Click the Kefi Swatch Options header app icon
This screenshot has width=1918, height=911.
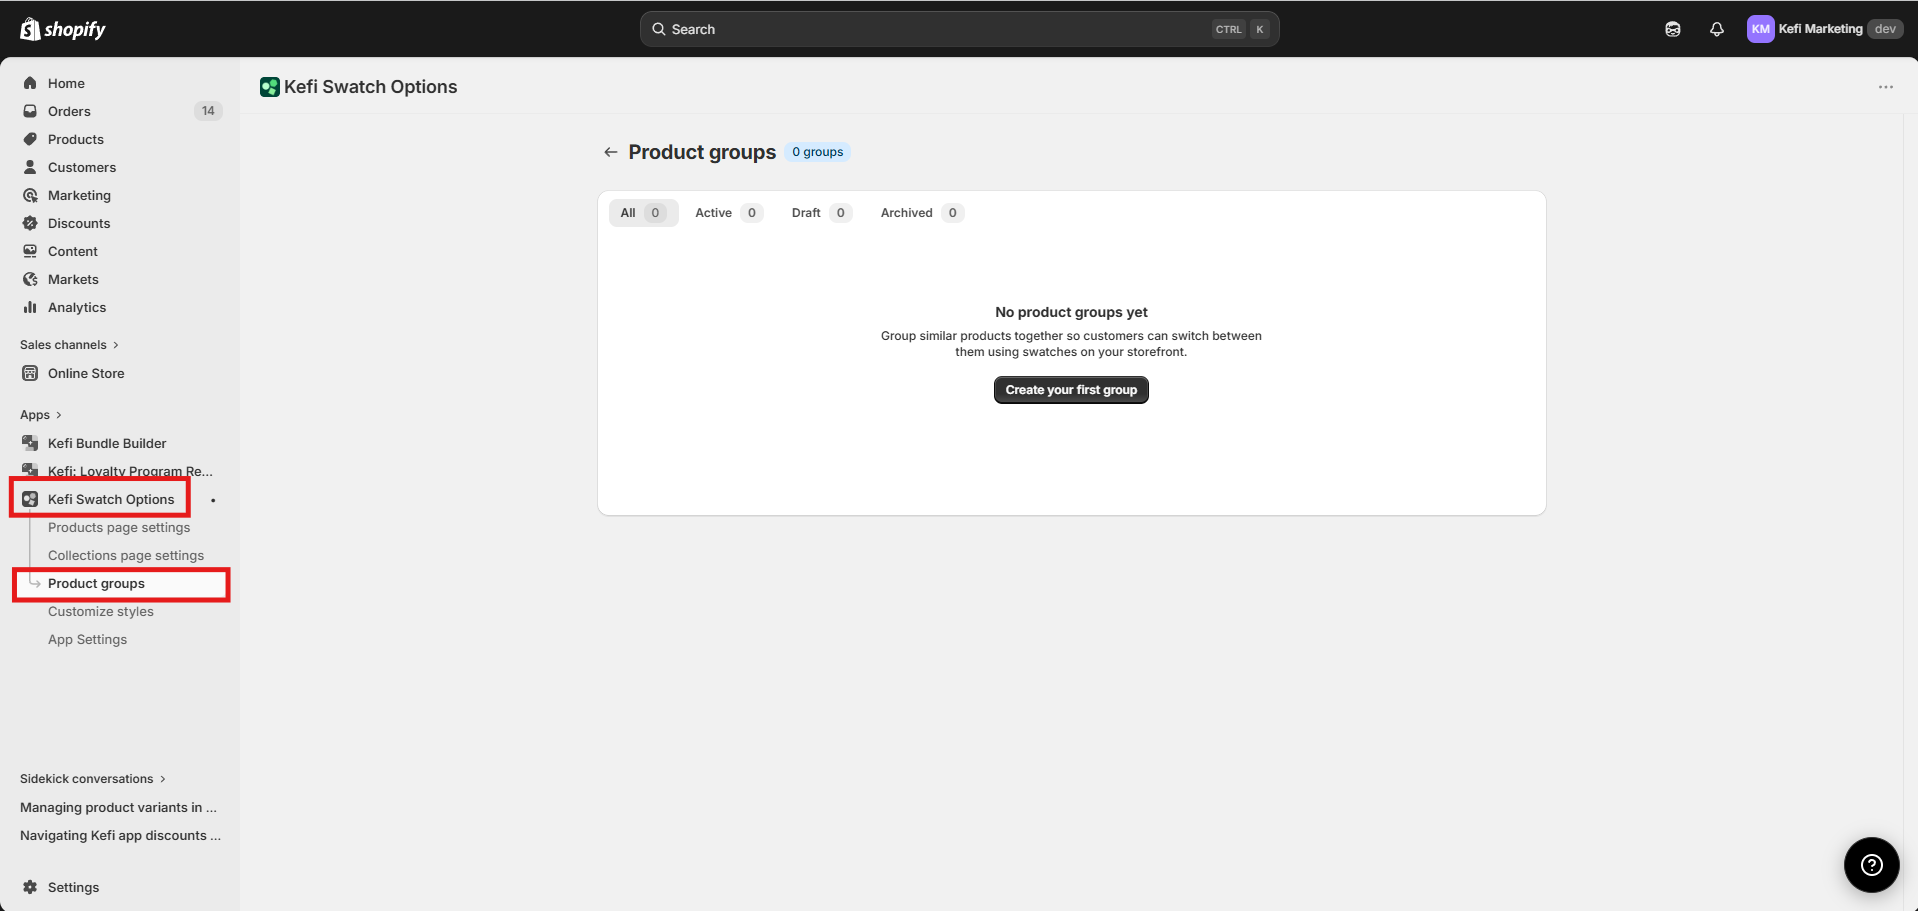coord(269,87)
